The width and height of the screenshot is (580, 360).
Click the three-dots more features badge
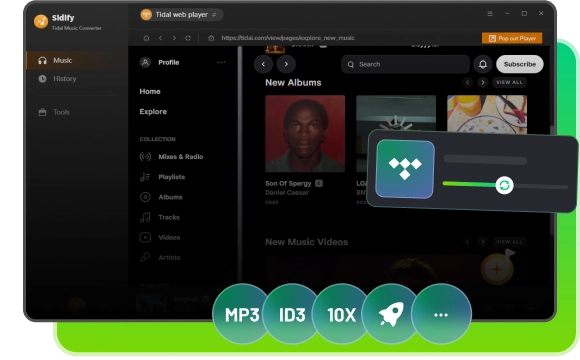[441, 314]
